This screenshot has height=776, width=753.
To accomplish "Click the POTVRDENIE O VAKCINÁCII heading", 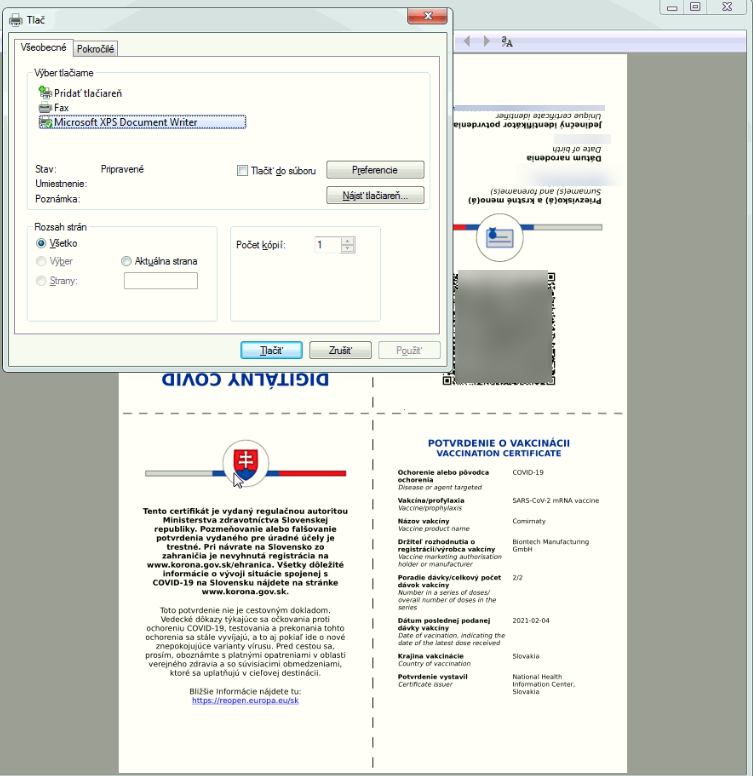I will pos(499,443).
